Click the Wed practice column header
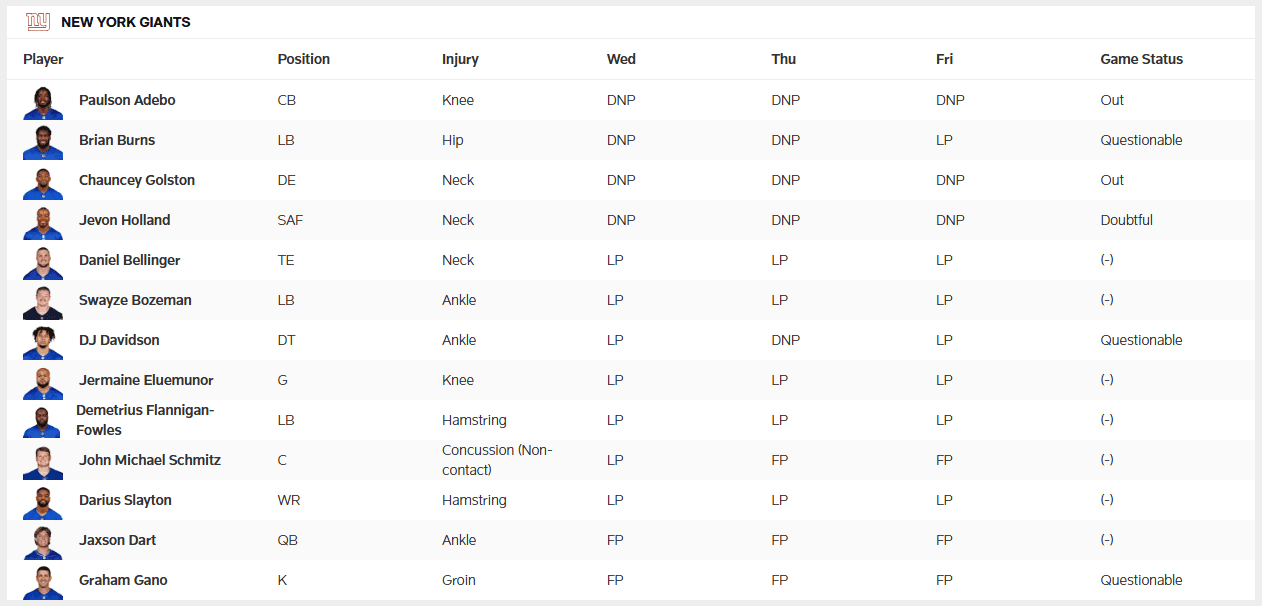Screen dimensions: 1262x606 pos(621,59)
